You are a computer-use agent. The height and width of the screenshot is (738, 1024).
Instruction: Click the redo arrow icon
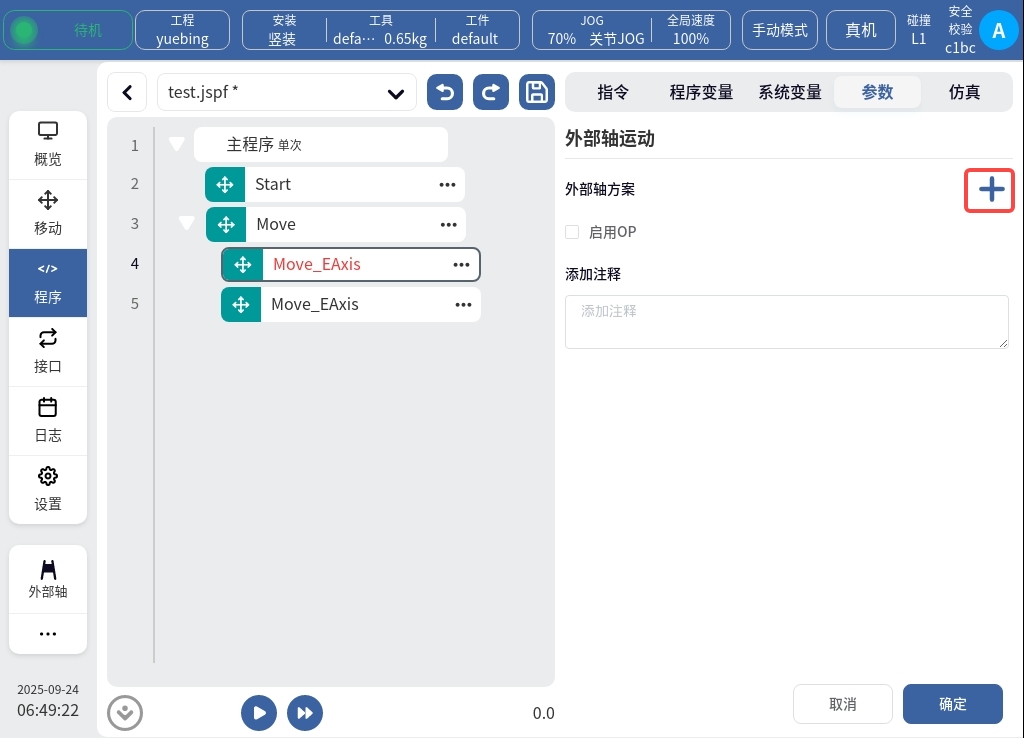coord(490,93)
